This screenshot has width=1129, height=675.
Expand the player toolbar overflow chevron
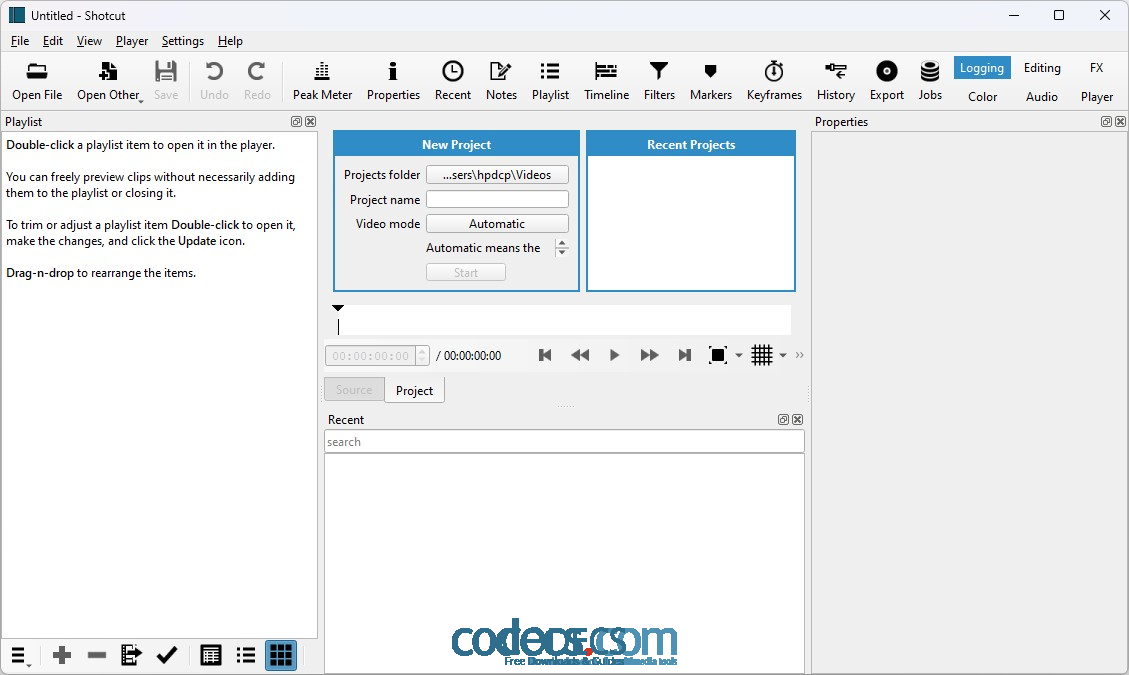(799, 355)
